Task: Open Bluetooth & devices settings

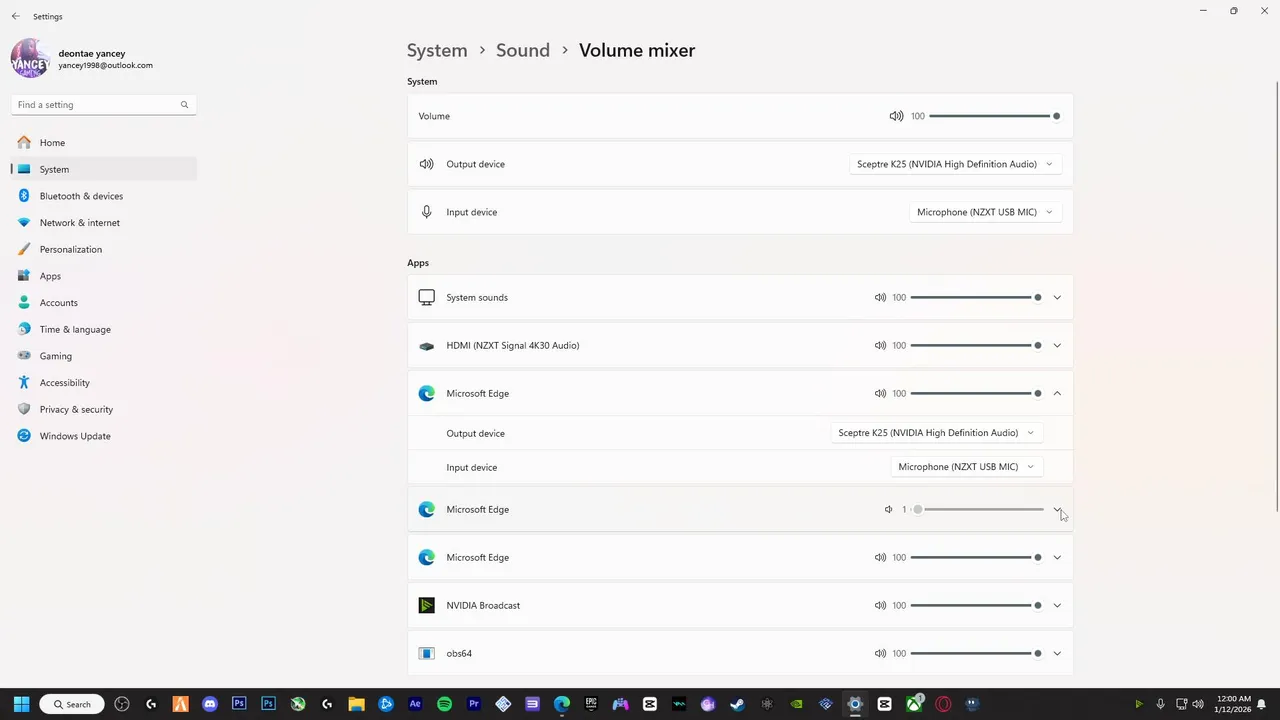Action: coord(104,196)
